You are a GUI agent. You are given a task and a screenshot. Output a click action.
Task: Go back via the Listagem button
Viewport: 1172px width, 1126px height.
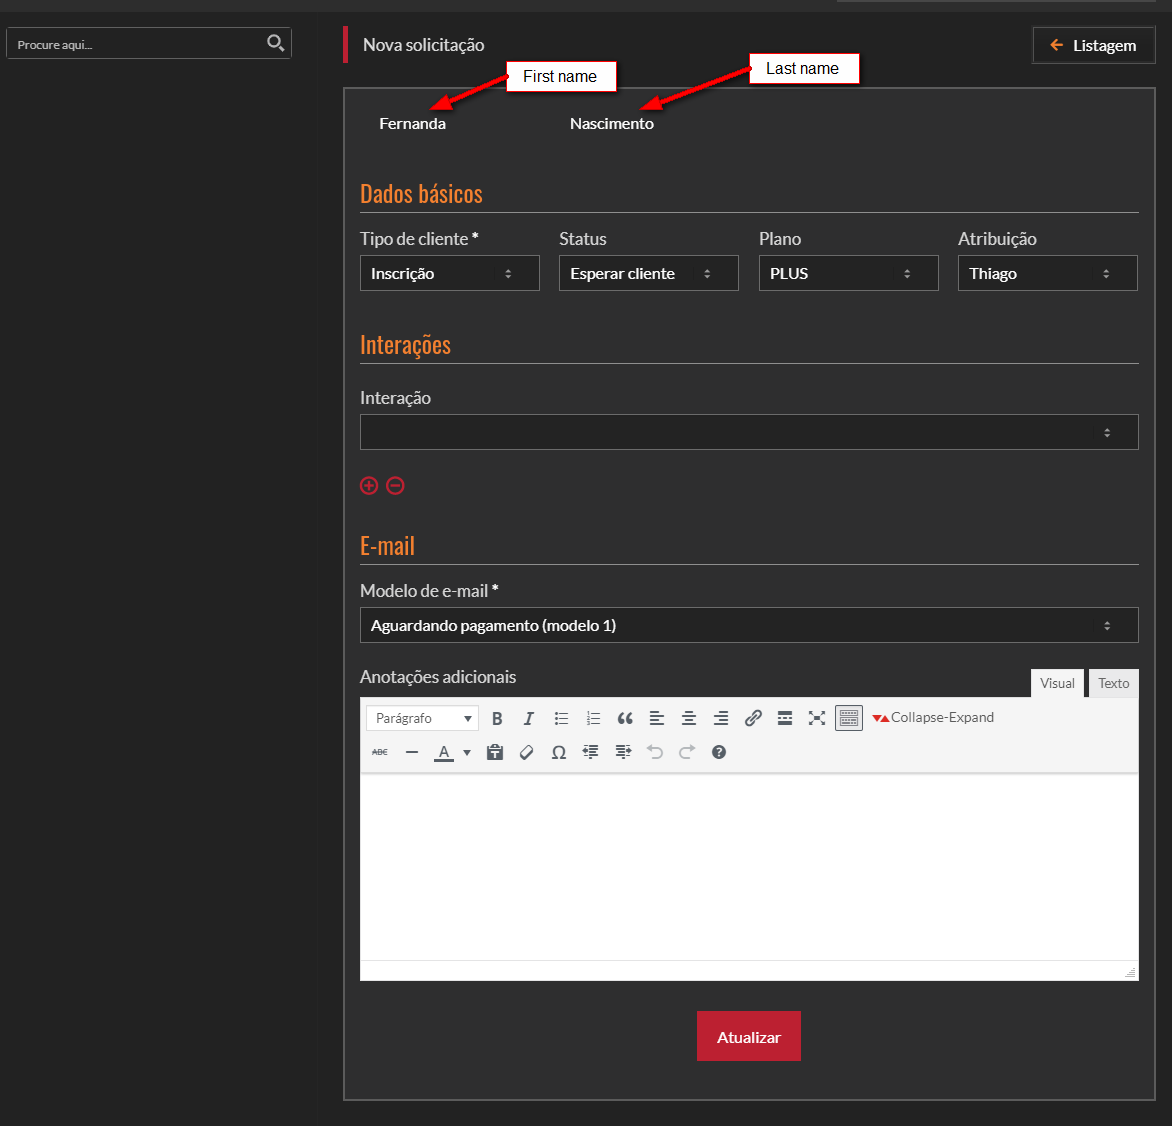click(x=1093, y=45)
